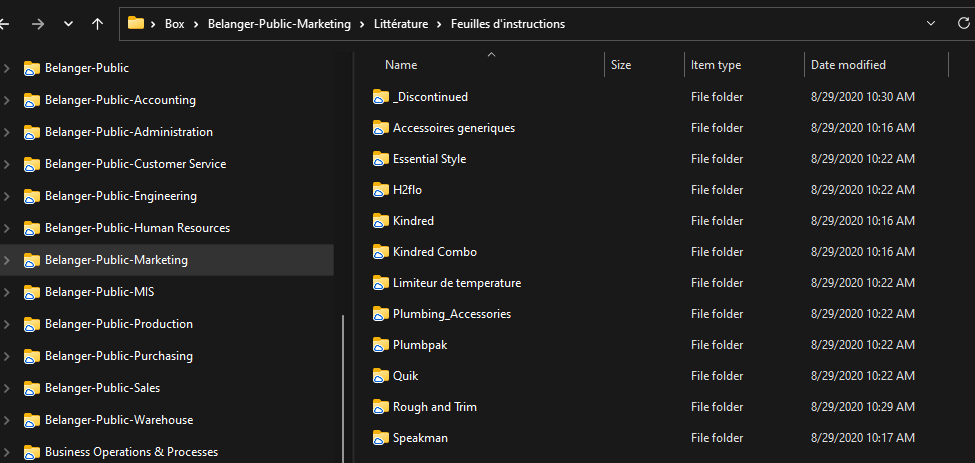This screenshot has width=975, height=463.
Task: Open address bar history dropdown
Action: (931, 24)
